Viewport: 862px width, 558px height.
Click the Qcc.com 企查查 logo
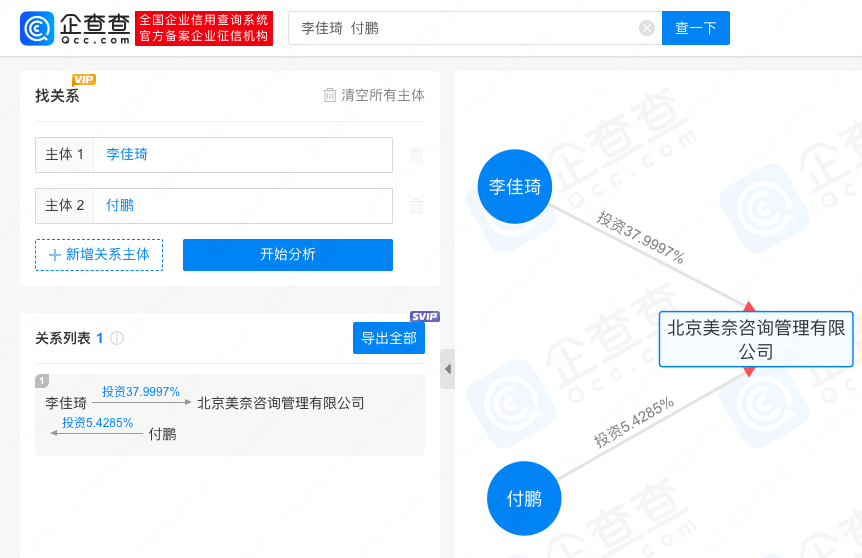tap(75, 29)
